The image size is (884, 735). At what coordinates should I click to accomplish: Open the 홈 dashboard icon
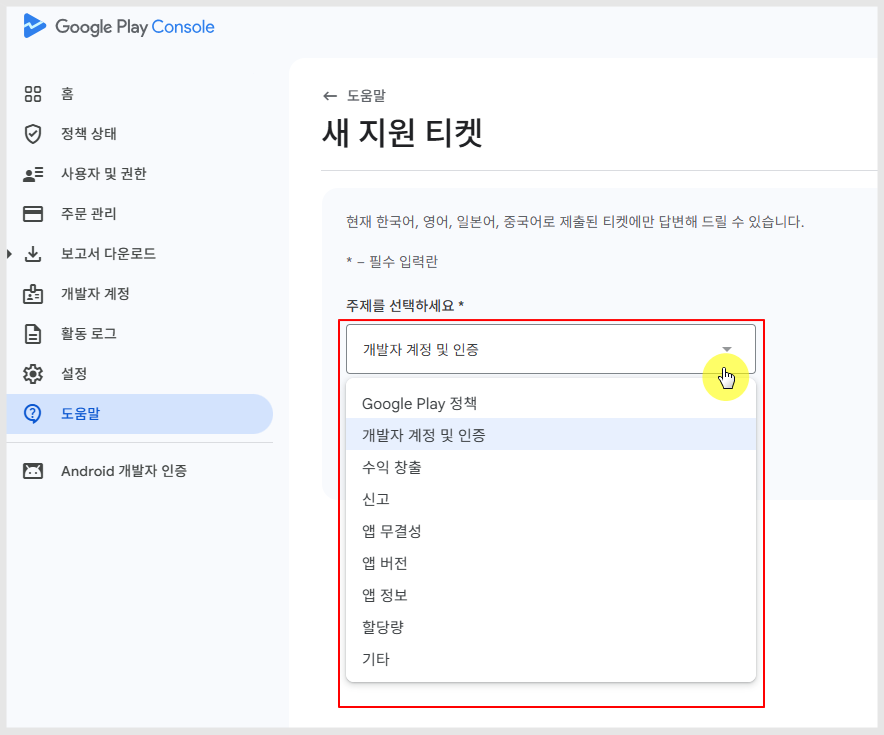coord(33,94)
